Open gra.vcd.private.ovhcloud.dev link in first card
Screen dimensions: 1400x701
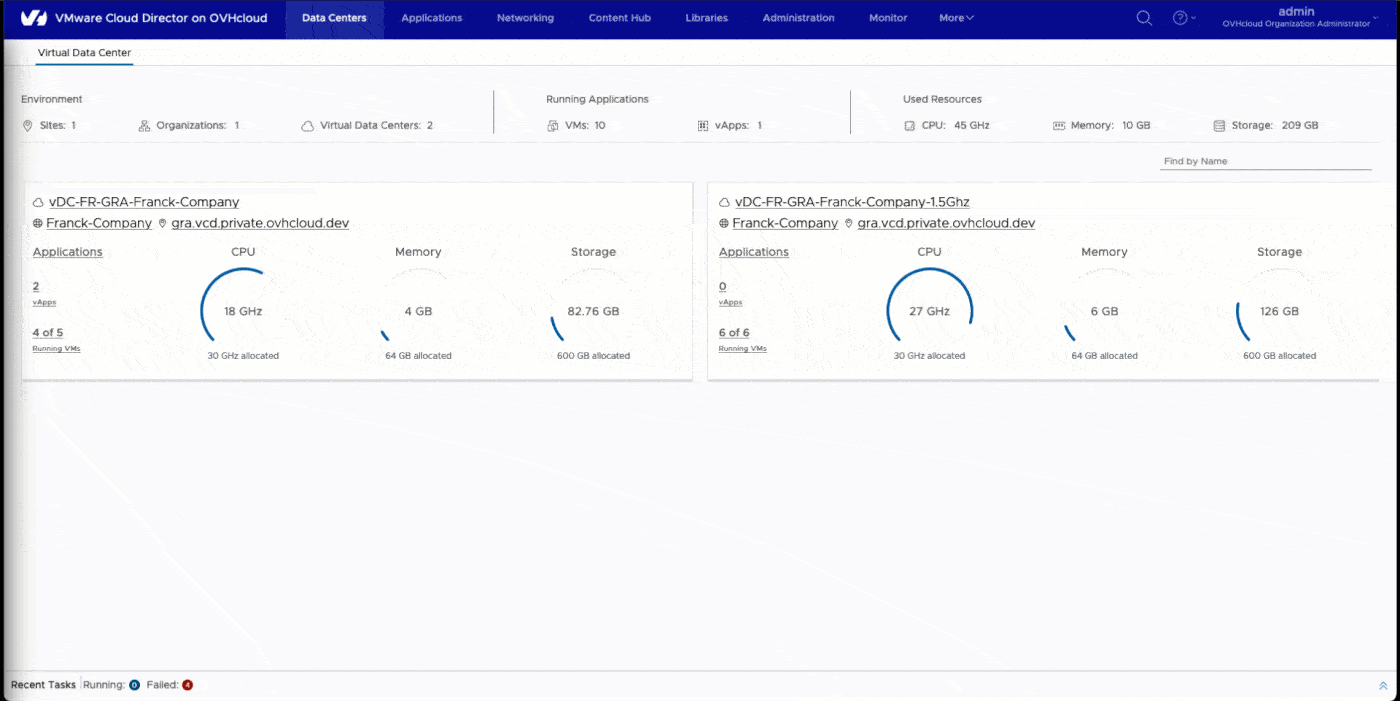pyautogui.click(x=260, y=223)
